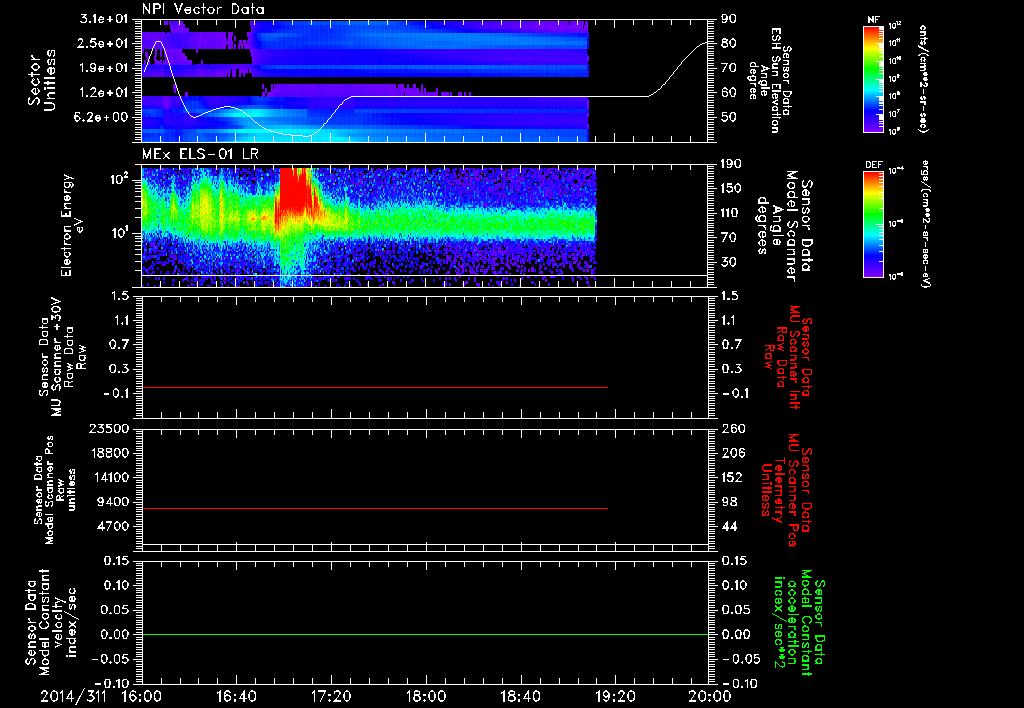Click the 14100 scanner position tick label
Screen dimensions: 1024x708
[109, 477]
